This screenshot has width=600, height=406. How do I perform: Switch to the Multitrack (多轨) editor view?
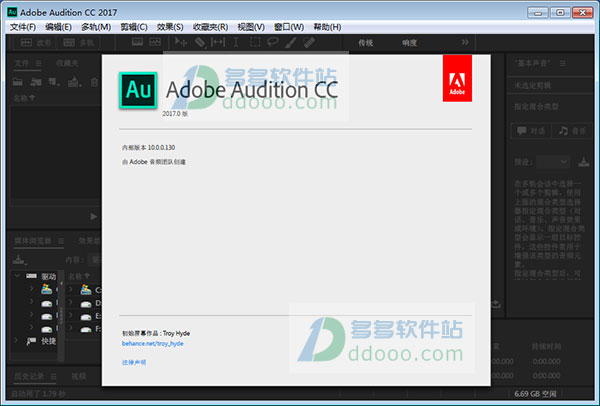click(x=78, y=43)
